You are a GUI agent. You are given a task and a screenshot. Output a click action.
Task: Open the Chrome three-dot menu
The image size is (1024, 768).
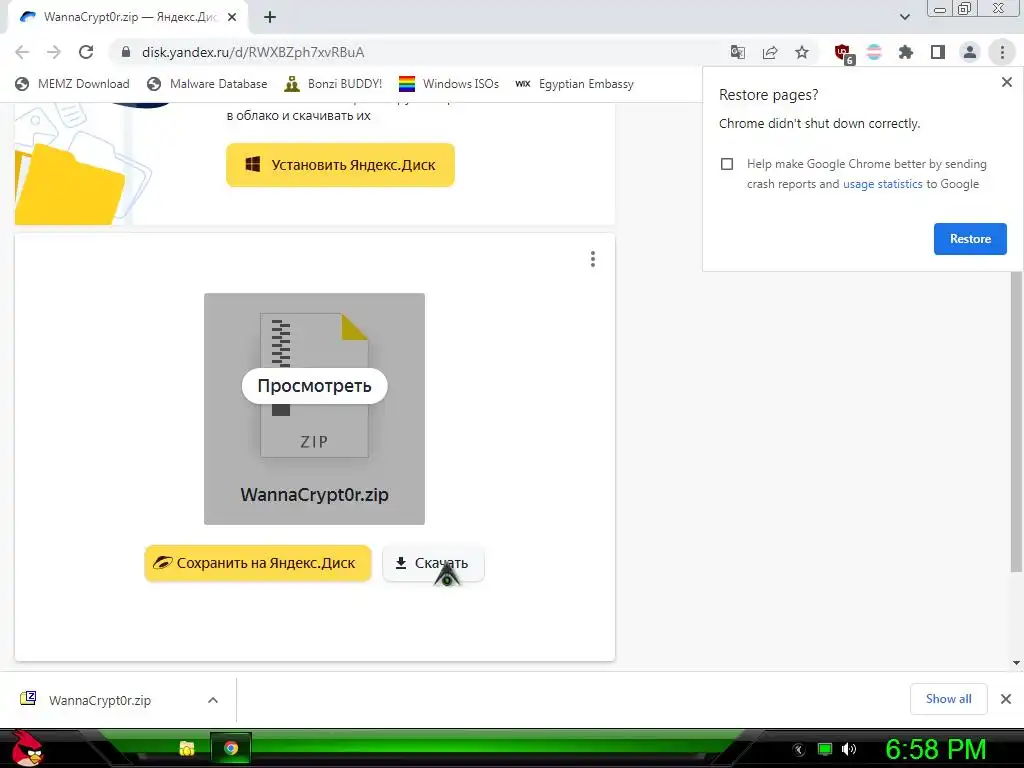coord(1002,52)
